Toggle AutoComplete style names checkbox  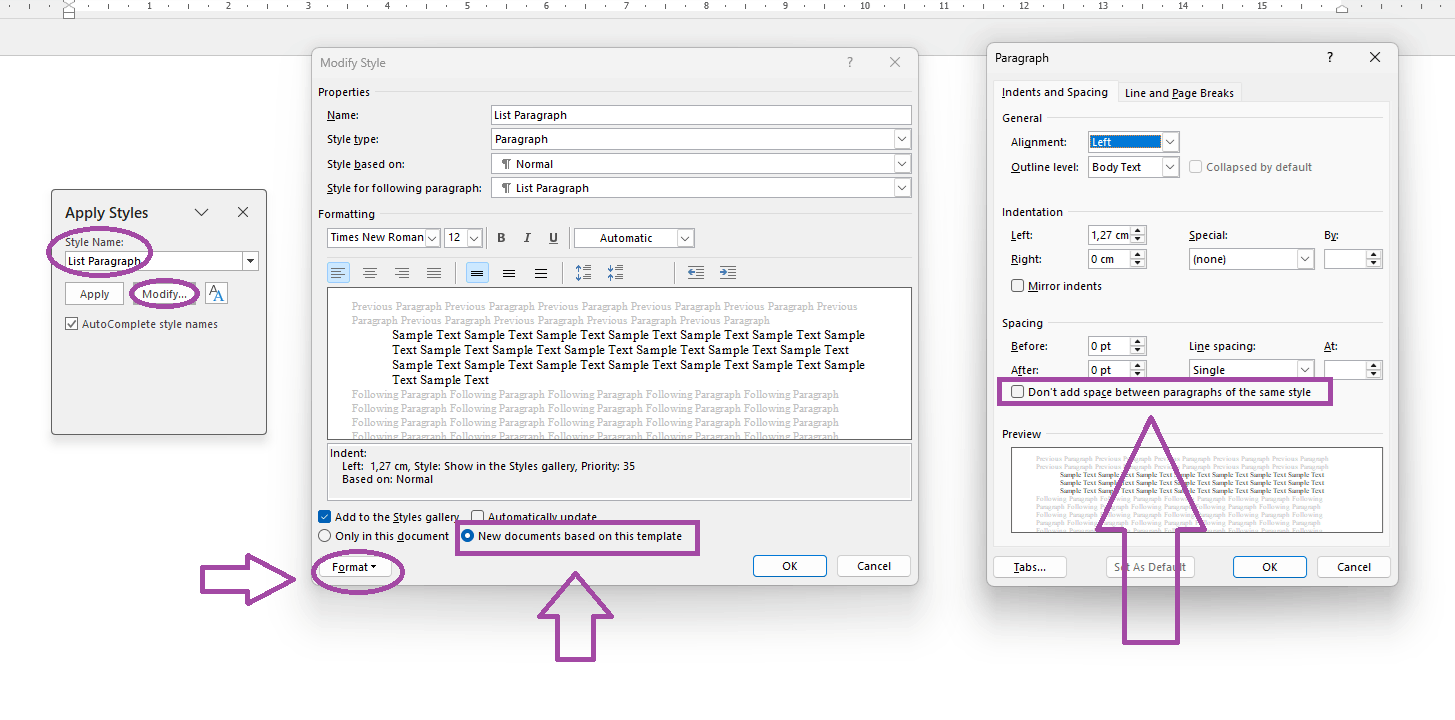71,324
